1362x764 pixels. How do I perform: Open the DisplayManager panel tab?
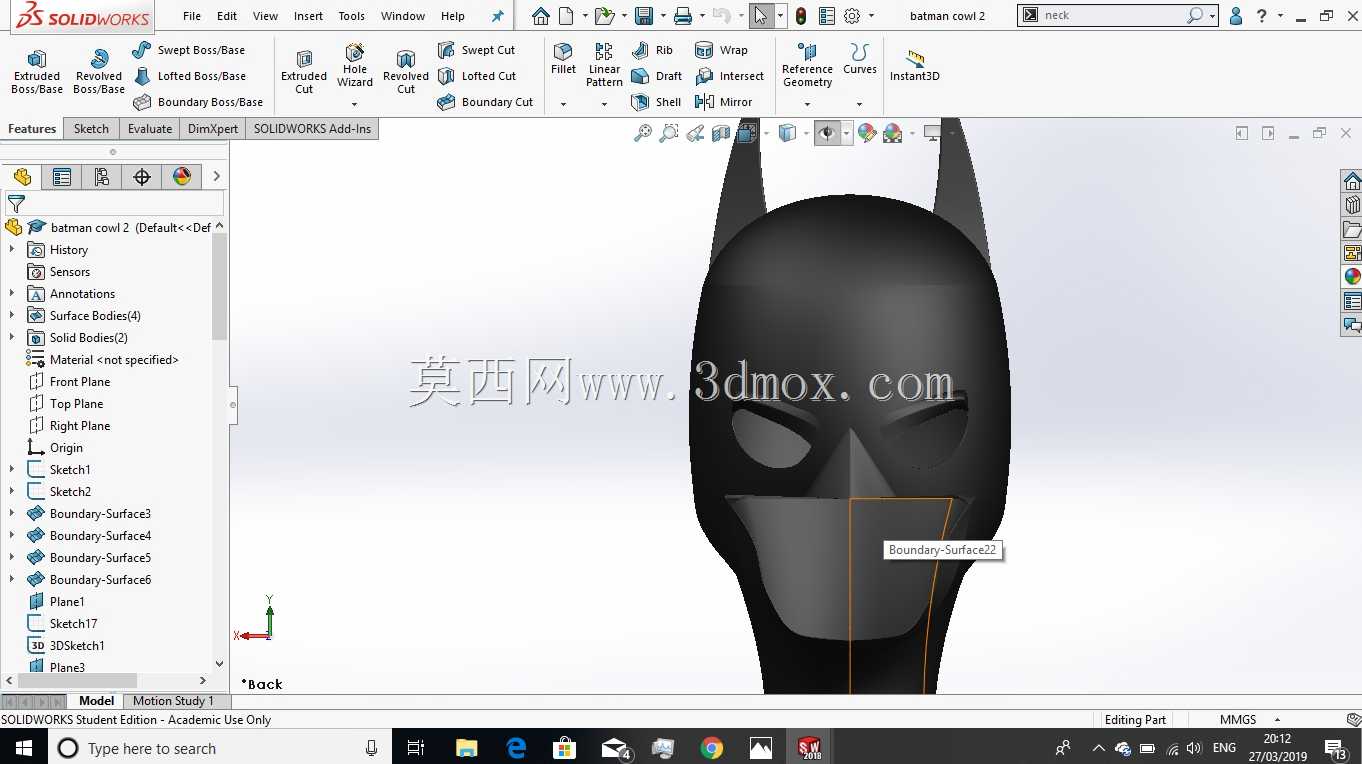click(x=182, y=177)
